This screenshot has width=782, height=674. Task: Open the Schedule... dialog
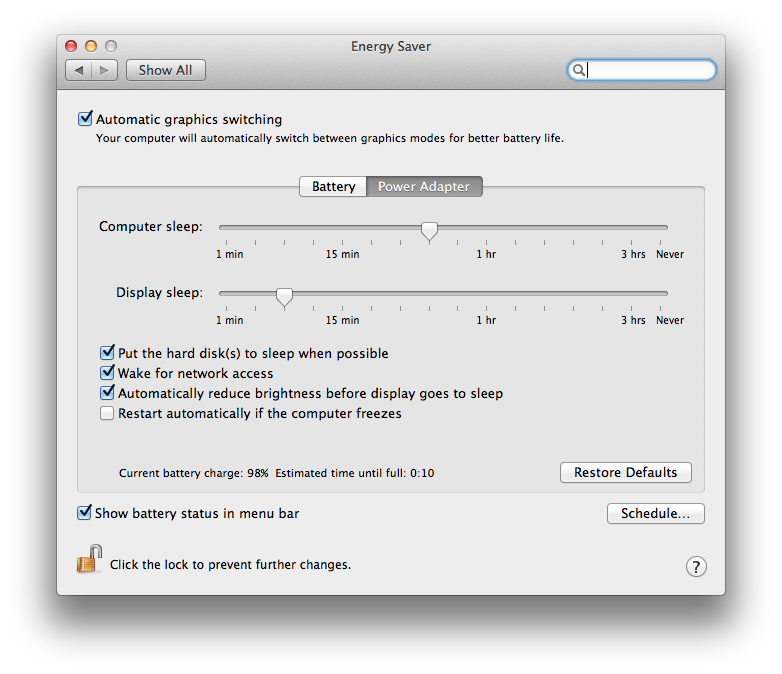pos(655,513)
